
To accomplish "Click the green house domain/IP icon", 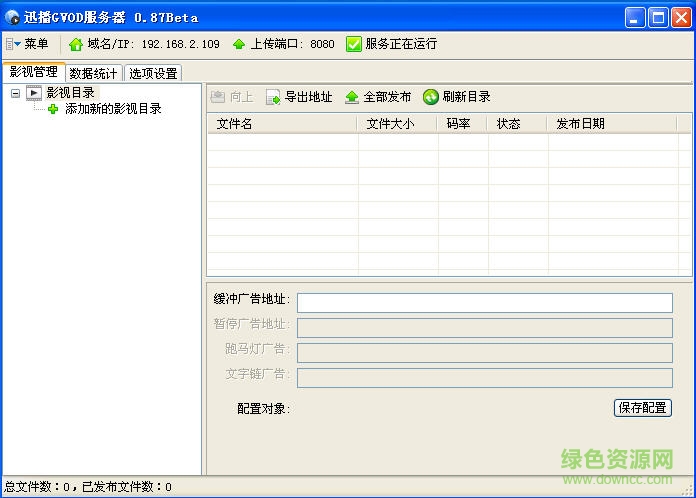I will 76,44.
